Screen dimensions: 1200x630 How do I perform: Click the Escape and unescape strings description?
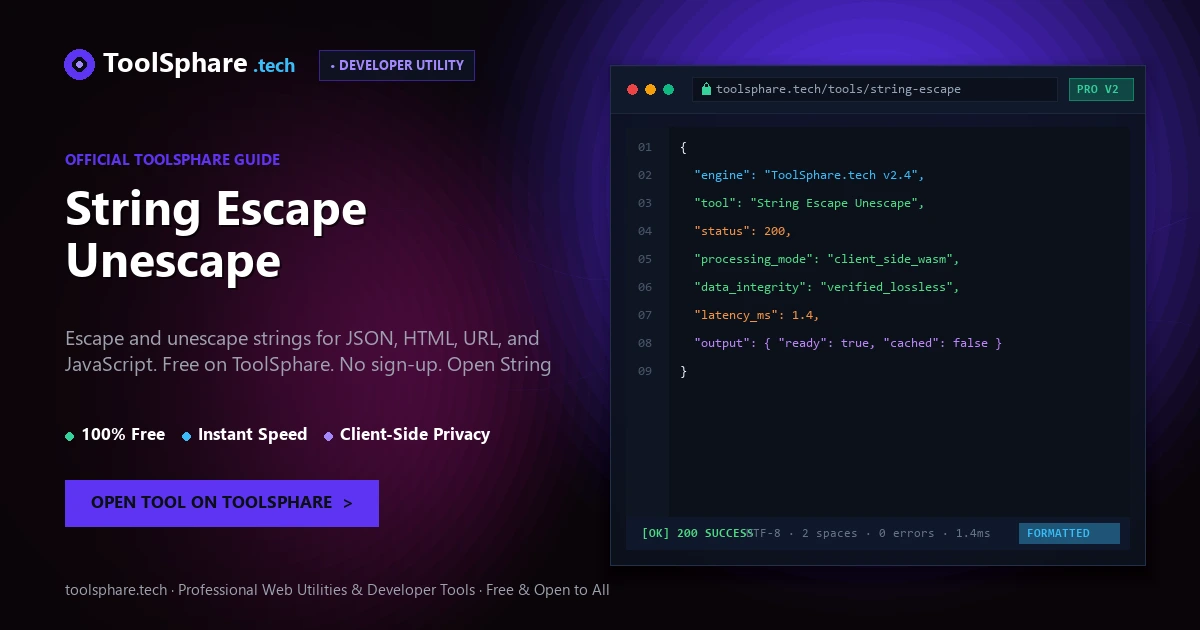click(x=308, y=351)
